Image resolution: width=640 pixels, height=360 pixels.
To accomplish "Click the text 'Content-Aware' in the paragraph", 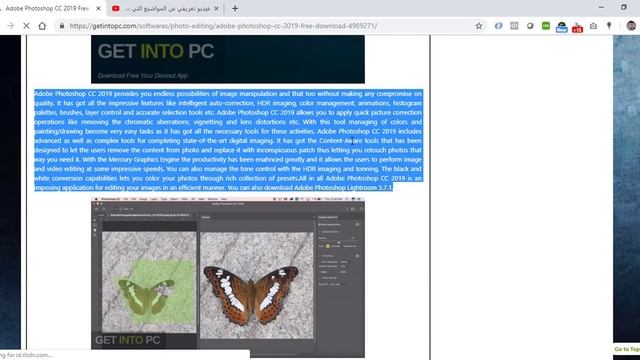I will click(340, 141).
